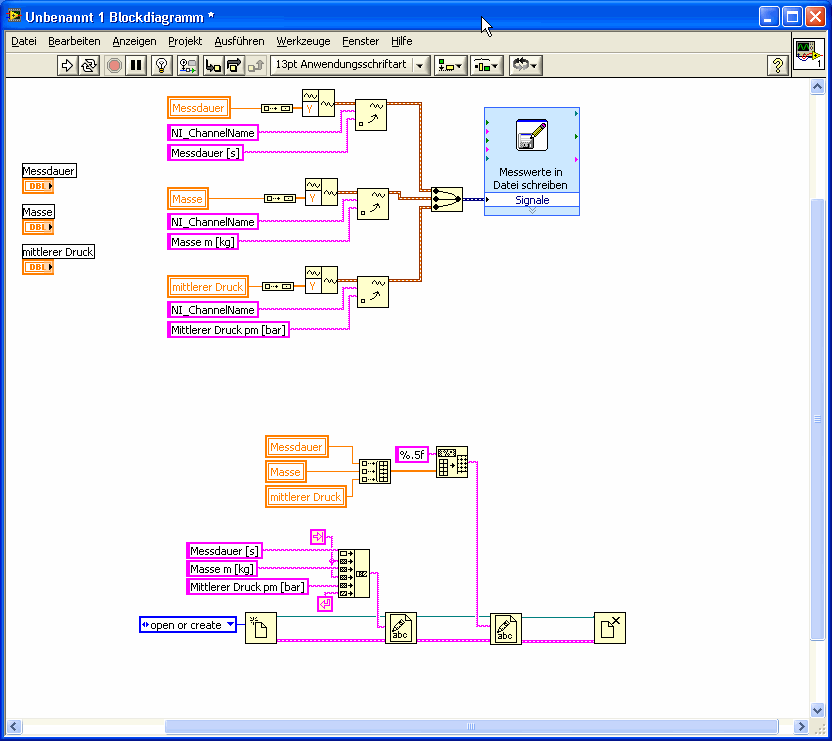Select Open/Create/Replace File node
Viewport: 832px width, 741px height.
point(261,628)
